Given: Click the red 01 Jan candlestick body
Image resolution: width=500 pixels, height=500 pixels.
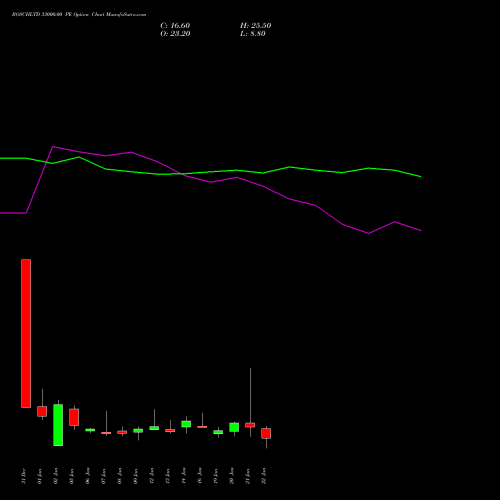Looking at the screenshot, I should (42, 411).
